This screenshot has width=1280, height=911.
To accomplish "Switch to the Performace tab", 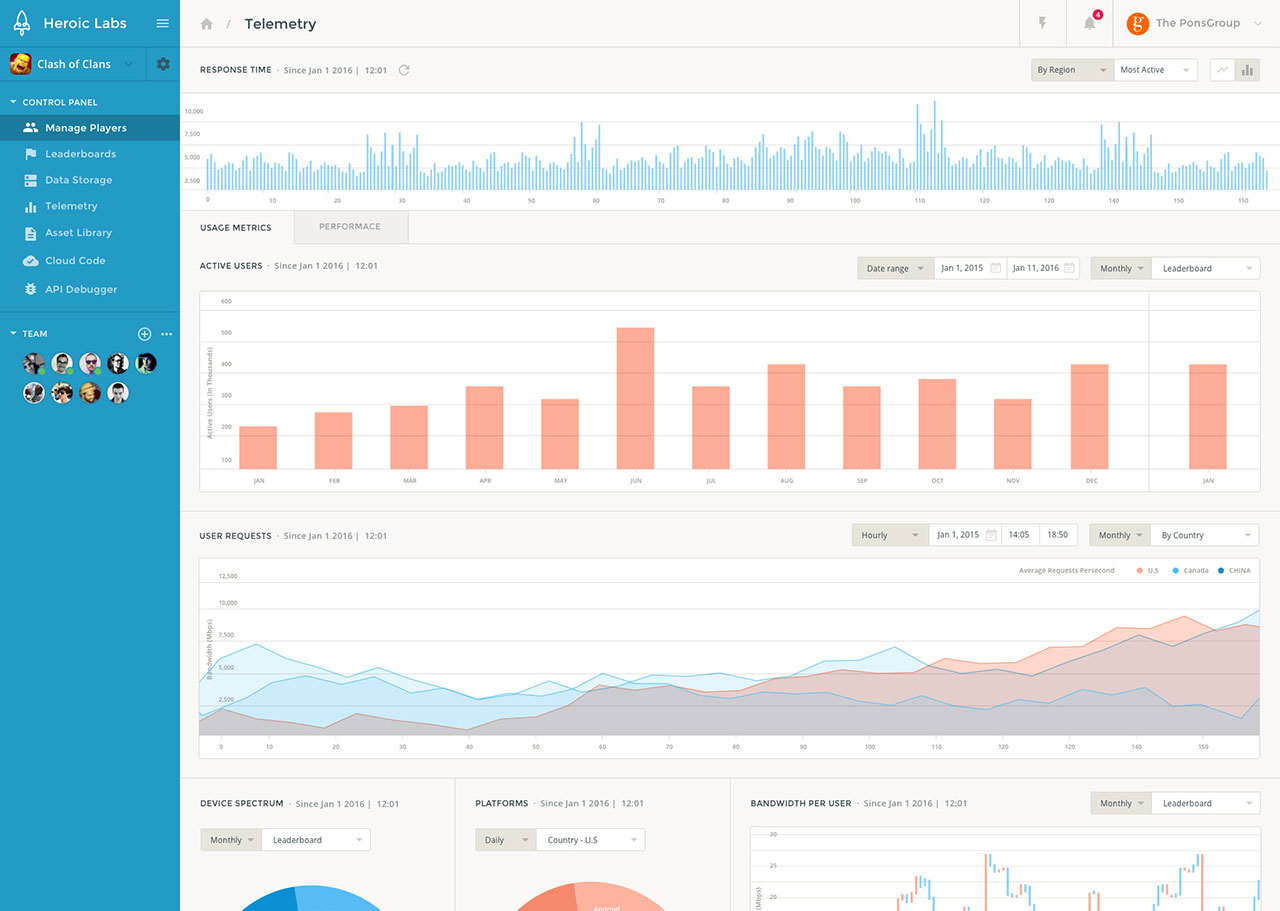I will tap(350, 227).
